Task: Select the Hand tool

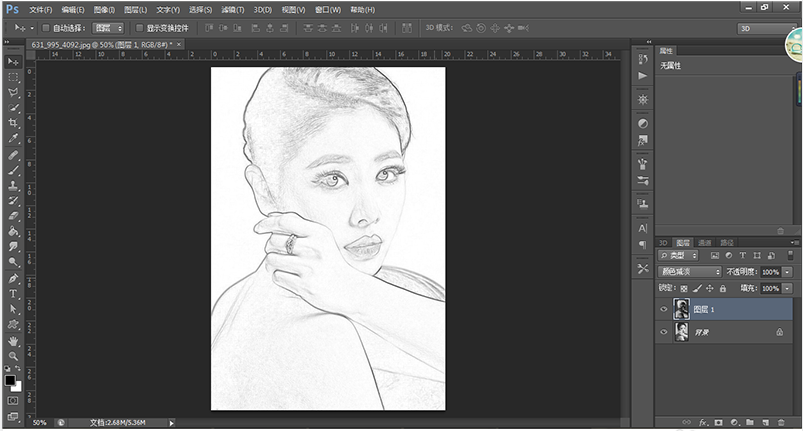Action: [x=13, y=340]
